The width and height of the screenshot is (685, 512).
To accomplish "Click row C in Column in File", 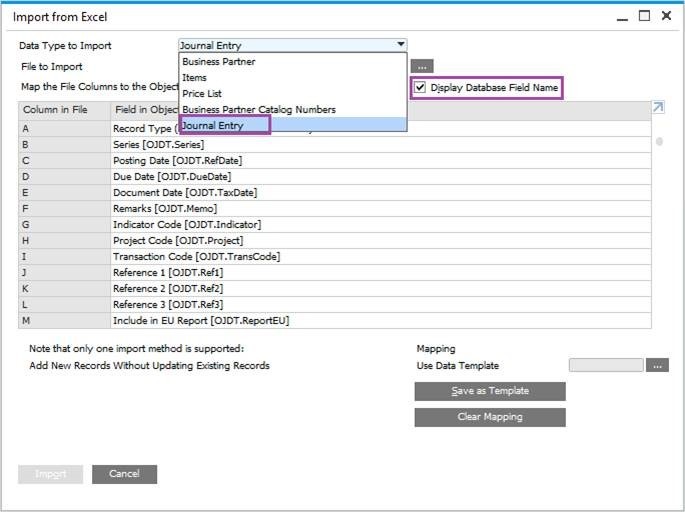I will [64, 161].
